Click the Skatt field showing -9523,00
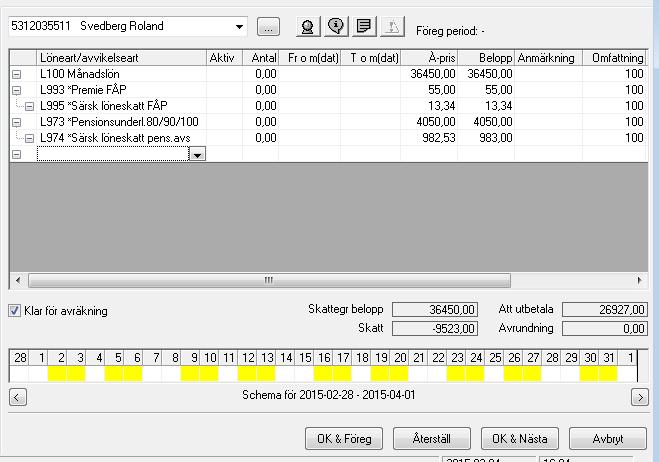The width and height of the screenshot is (659, 462). tap(435, 328)
